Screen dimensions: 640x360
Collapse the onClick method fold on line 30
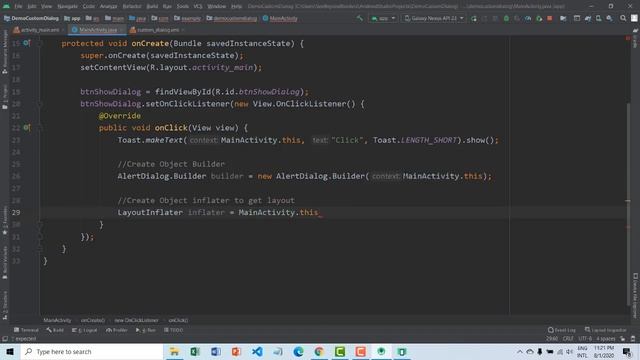click(x=40, y=224)
